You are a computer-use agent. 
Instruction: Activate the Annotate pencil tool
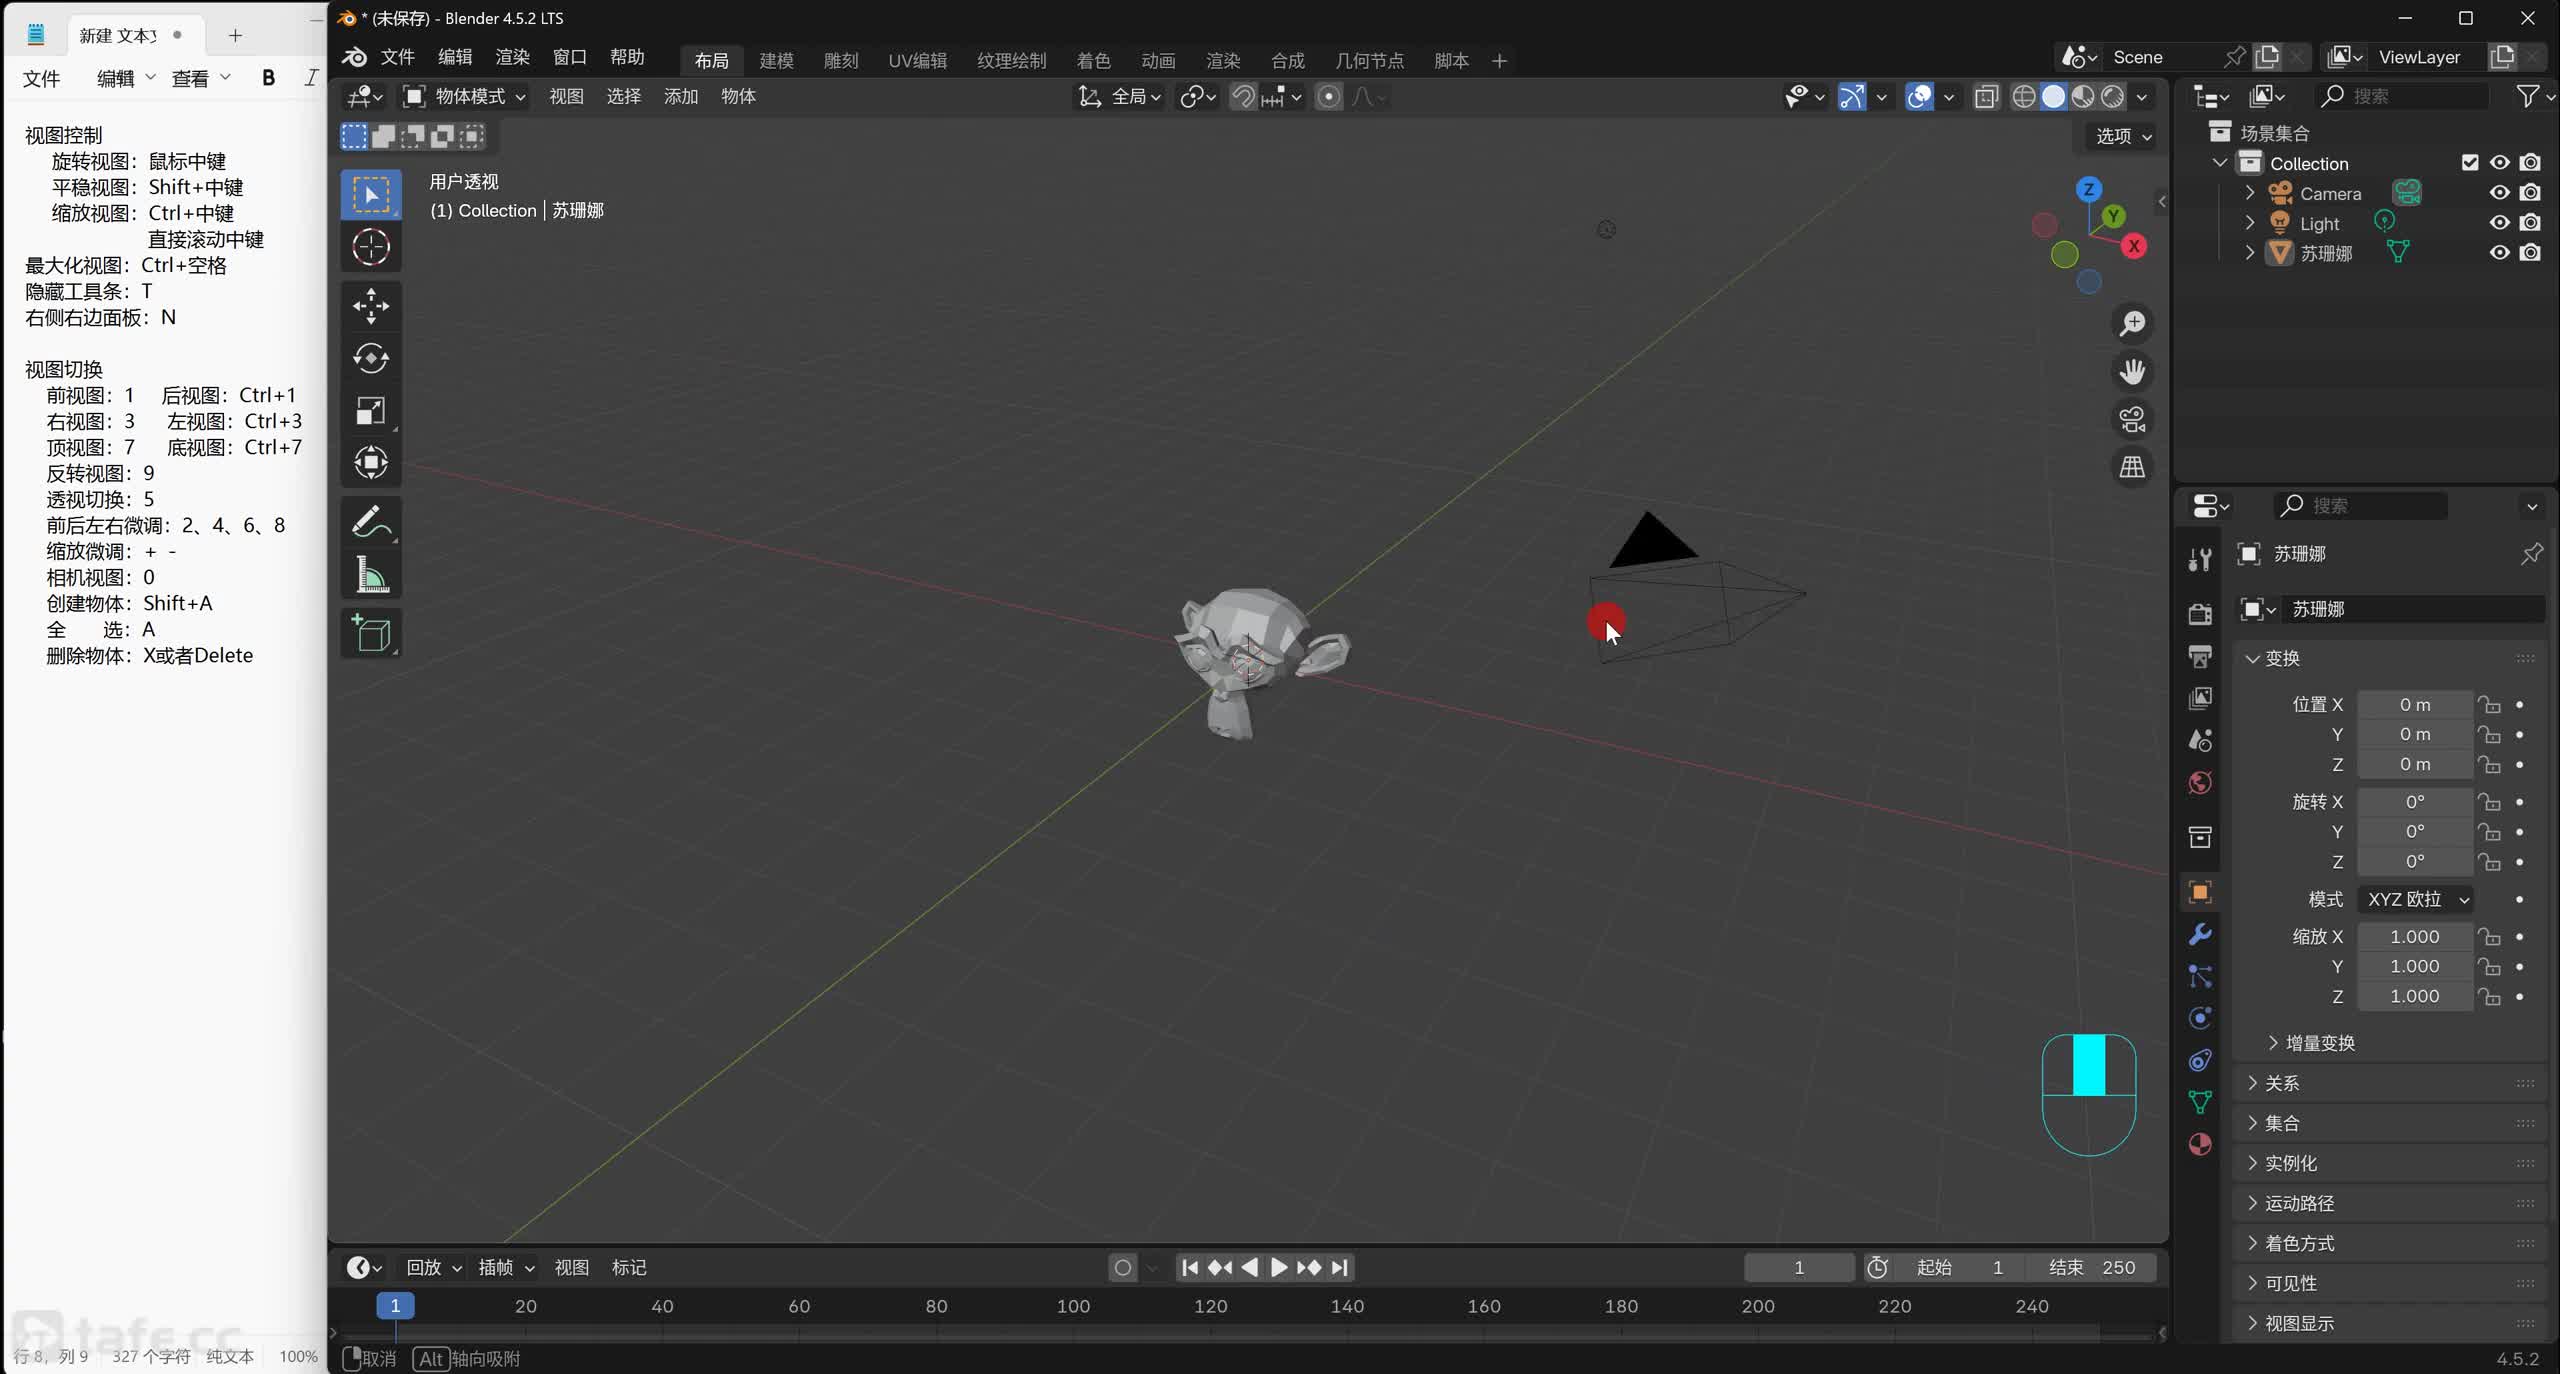click(x=370, y=522)
